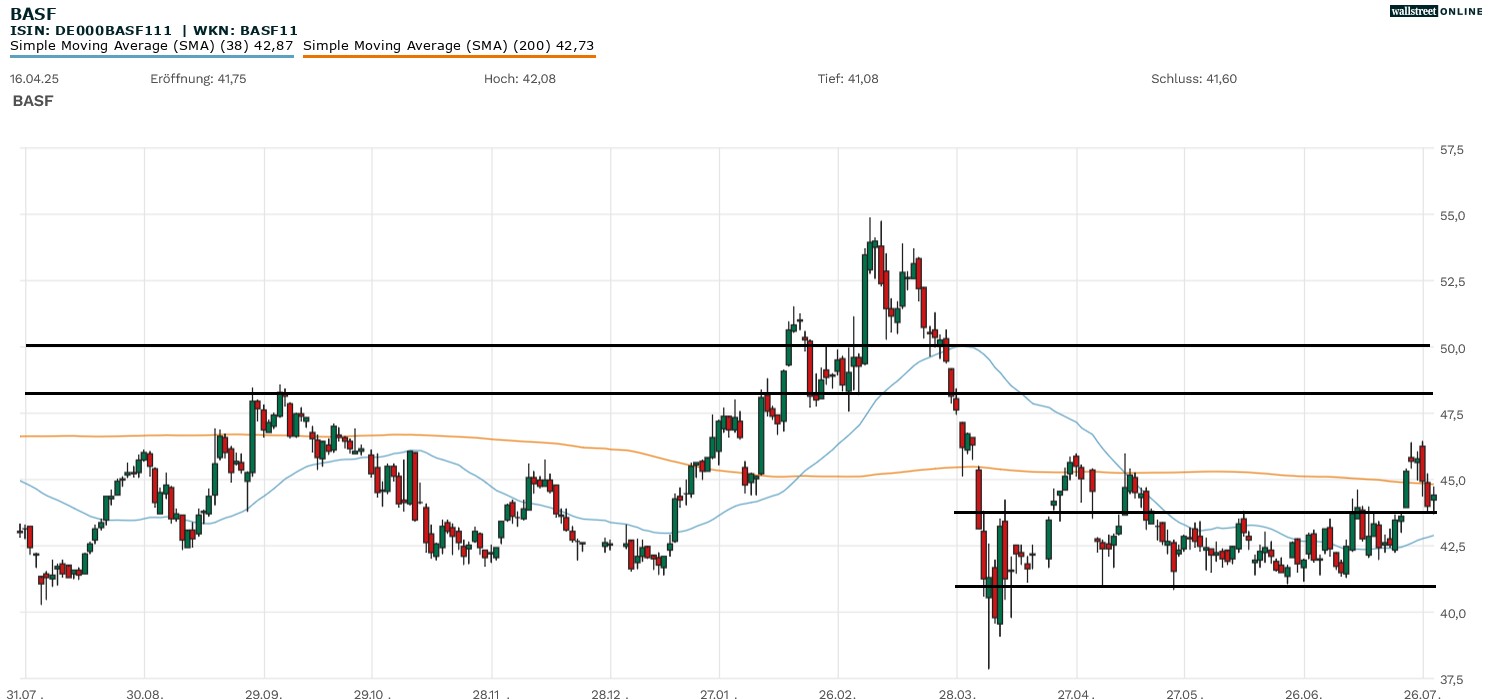This screenshot has height=699, width=1490.
Task: Click the Tief 41,08 value
Action: pos(848,79)
